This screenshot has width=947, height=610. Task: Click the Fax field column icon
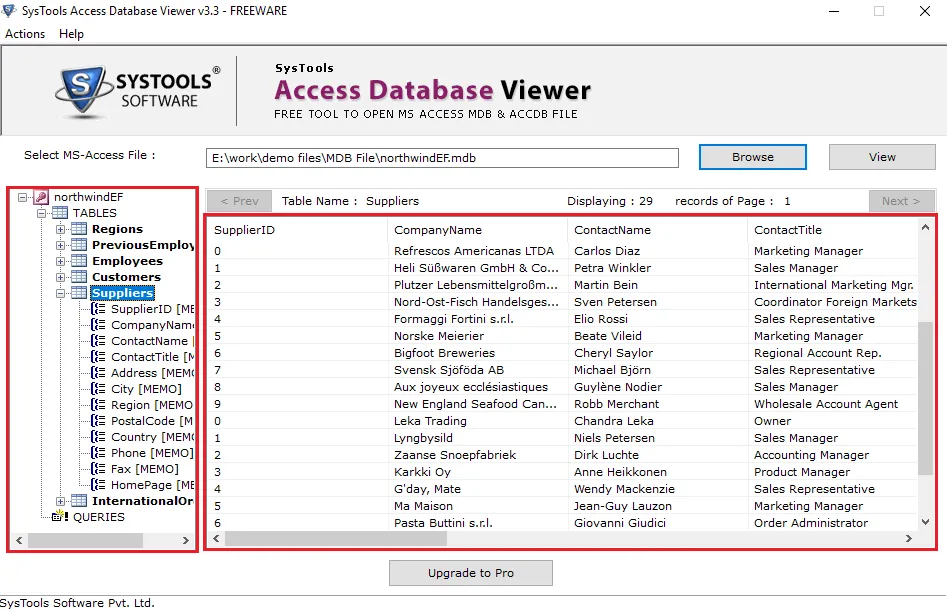[x=98, y=469]
